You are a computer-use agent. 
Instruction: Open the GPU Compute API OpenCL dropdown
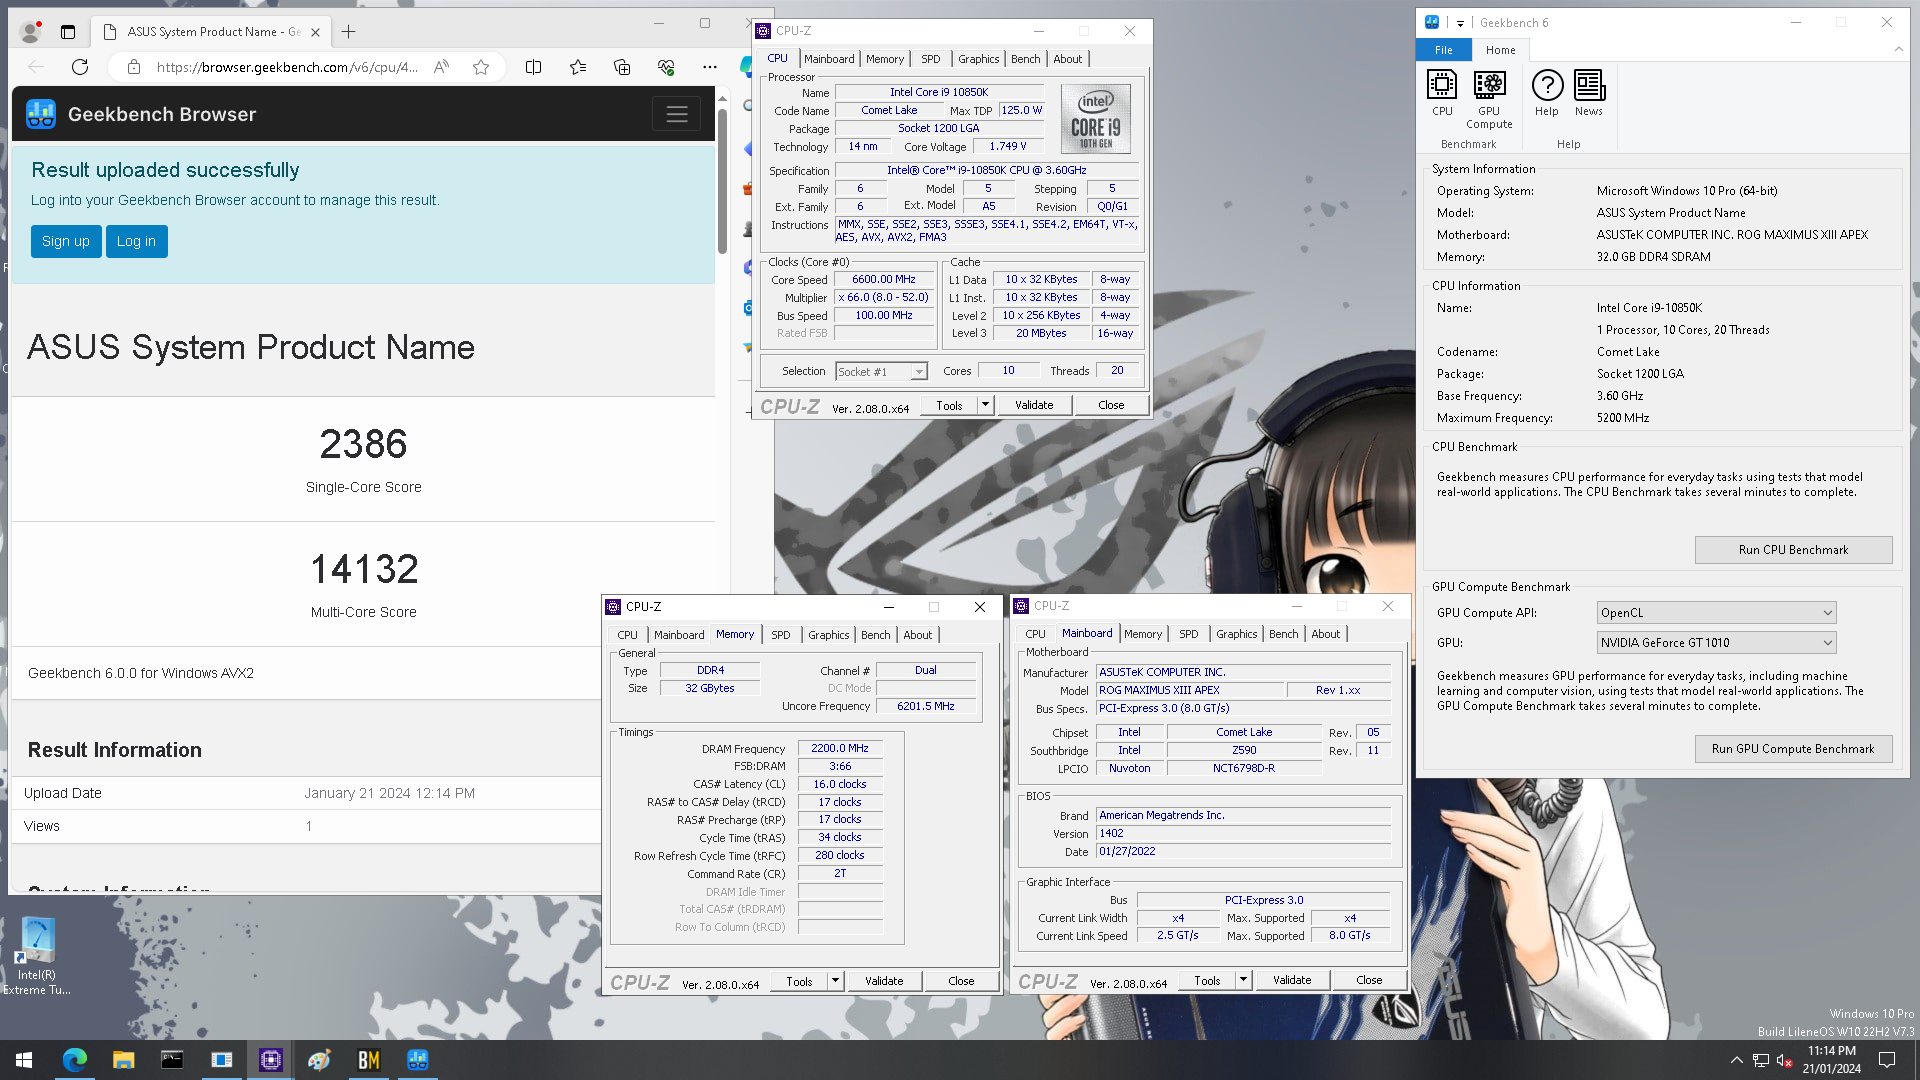[x=1716, y=613]
